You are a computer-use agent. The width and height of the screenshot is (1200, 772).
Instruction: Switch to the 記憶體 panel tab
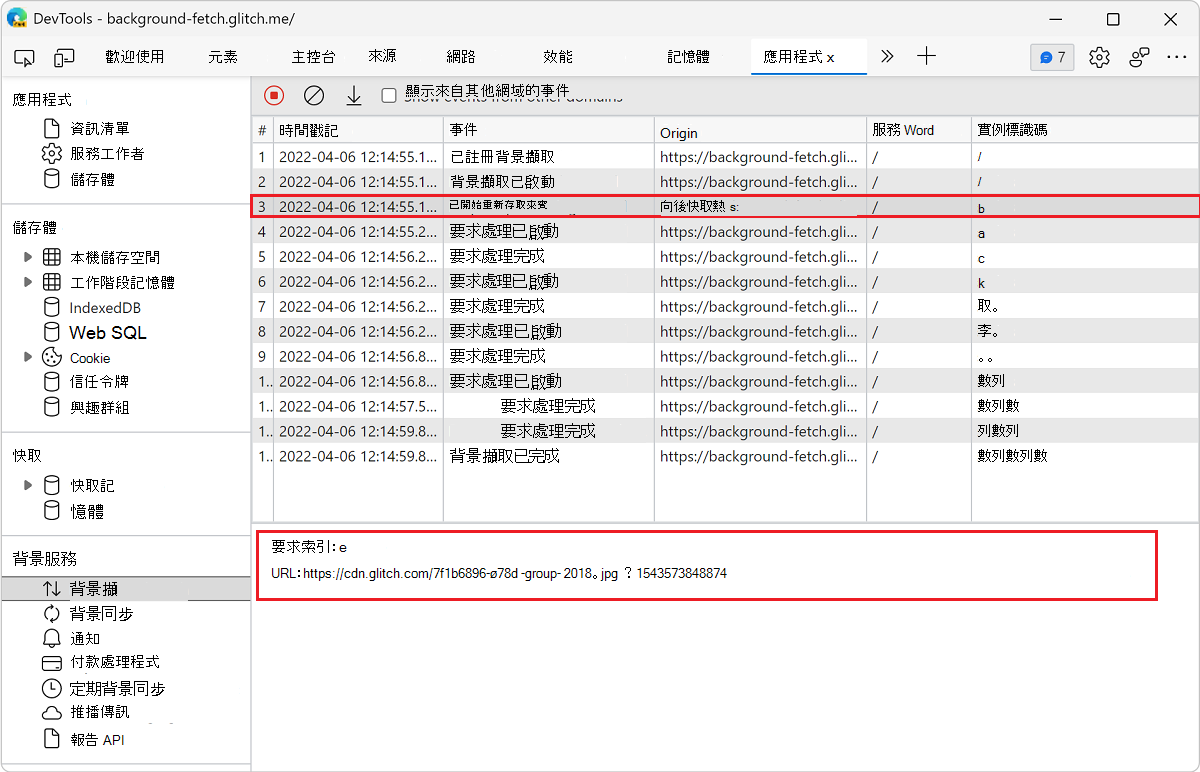coord(688,57)
